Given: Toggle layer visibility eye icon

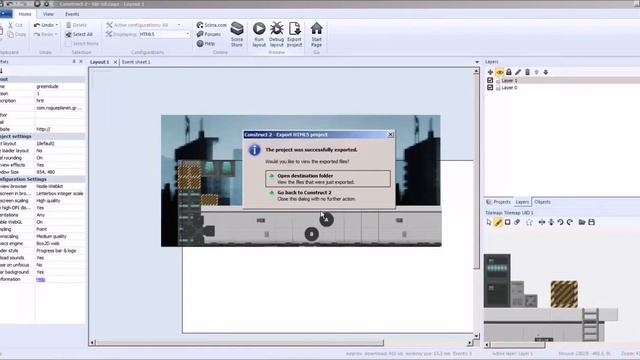Looking at the screenshot, I should pos(500,72).
